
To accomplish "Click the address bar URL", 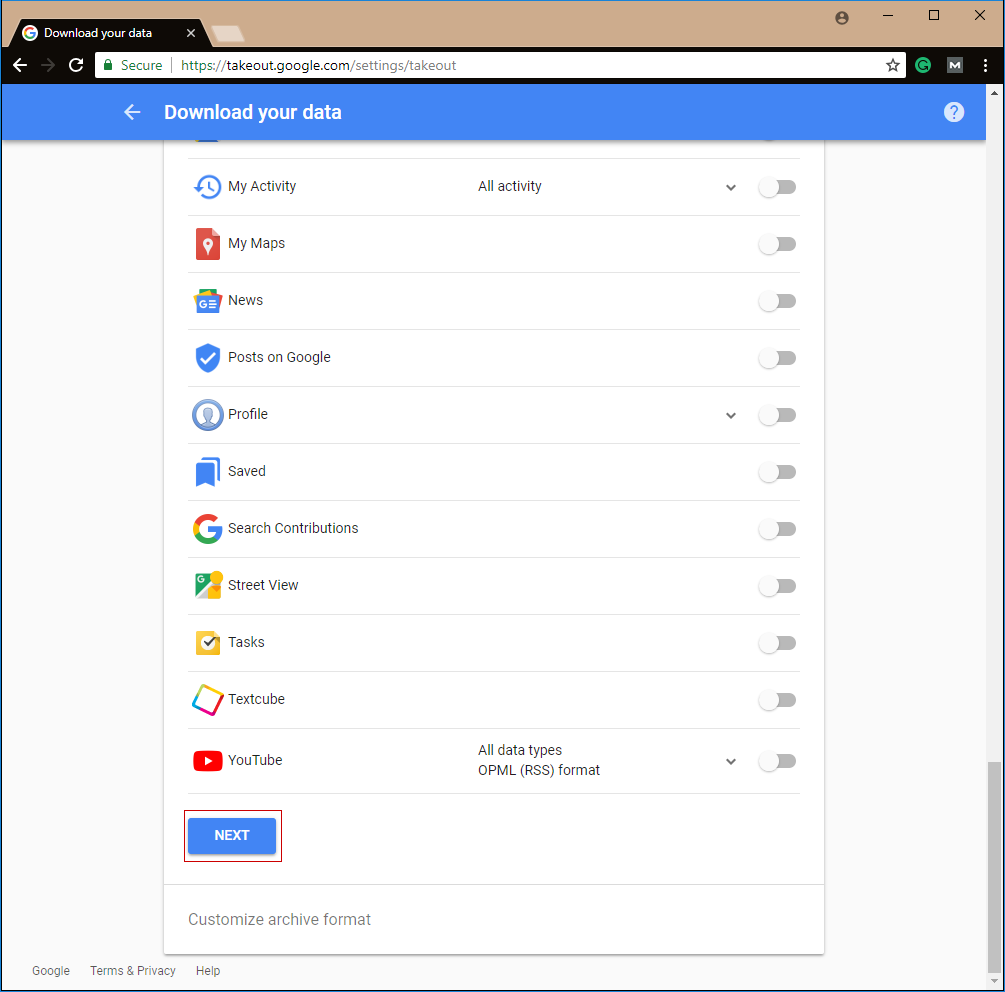I will point(319,65).
